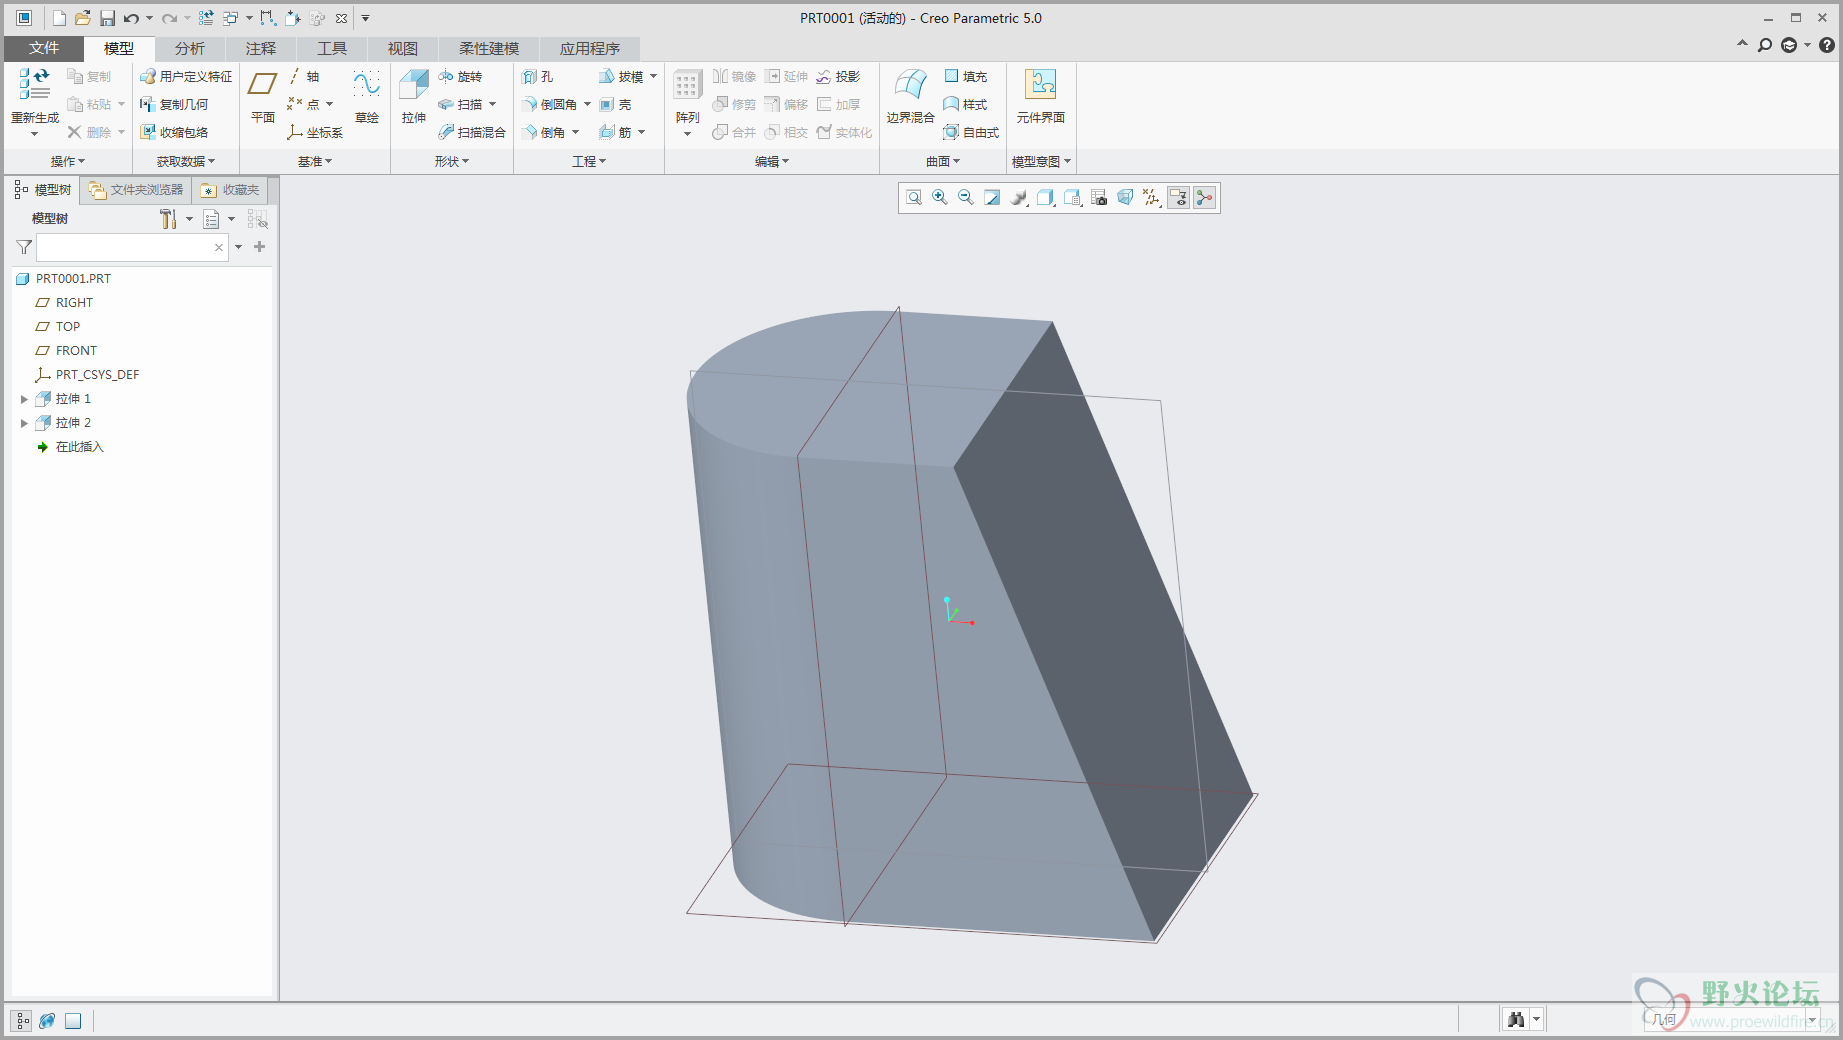Viewport: 1843px width, 1040px height.
Task: Select the Style (样式) surface tool
Action: (966, 104)
